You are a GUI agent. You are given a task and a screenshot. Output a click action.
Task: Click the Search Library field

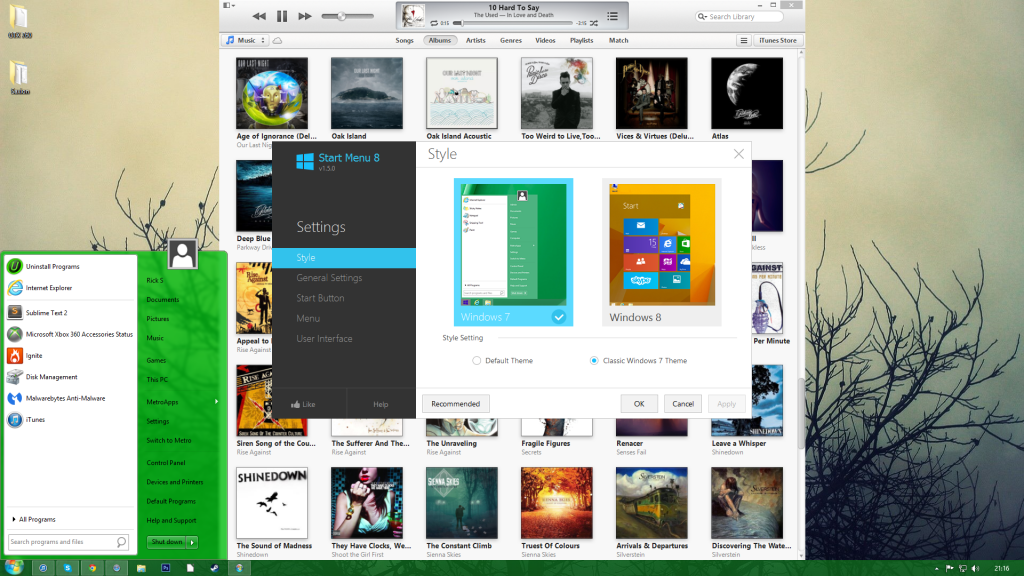point(739,16)
